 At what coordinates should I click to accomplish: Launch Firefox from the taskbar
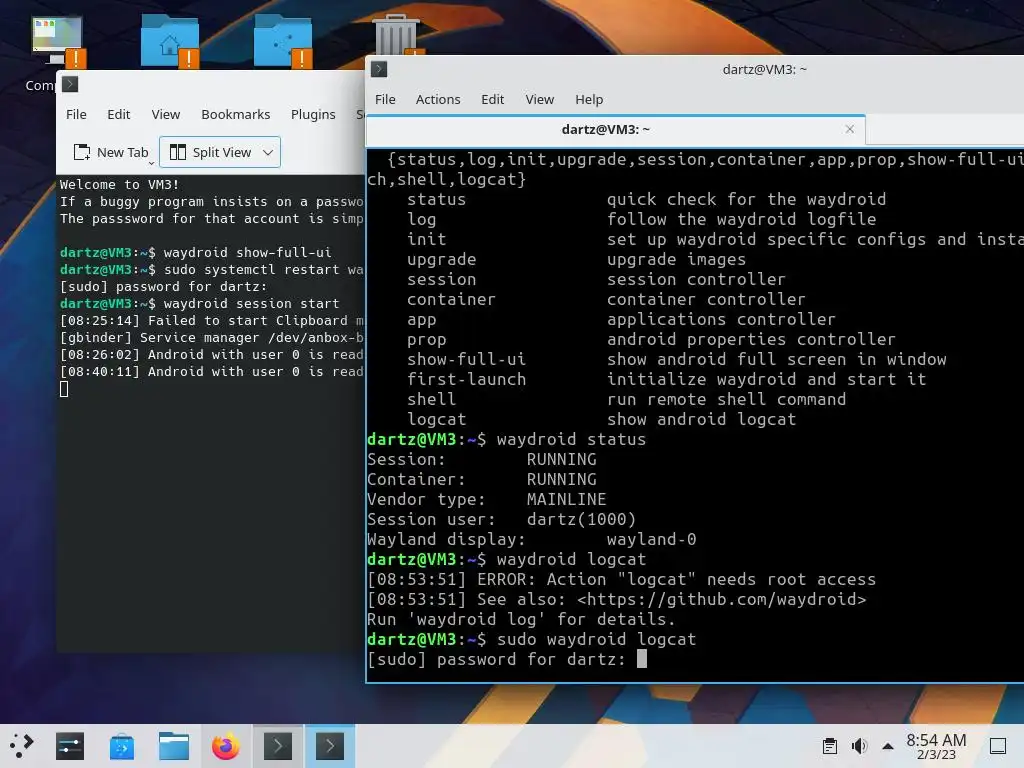click(x=226, y=746)
